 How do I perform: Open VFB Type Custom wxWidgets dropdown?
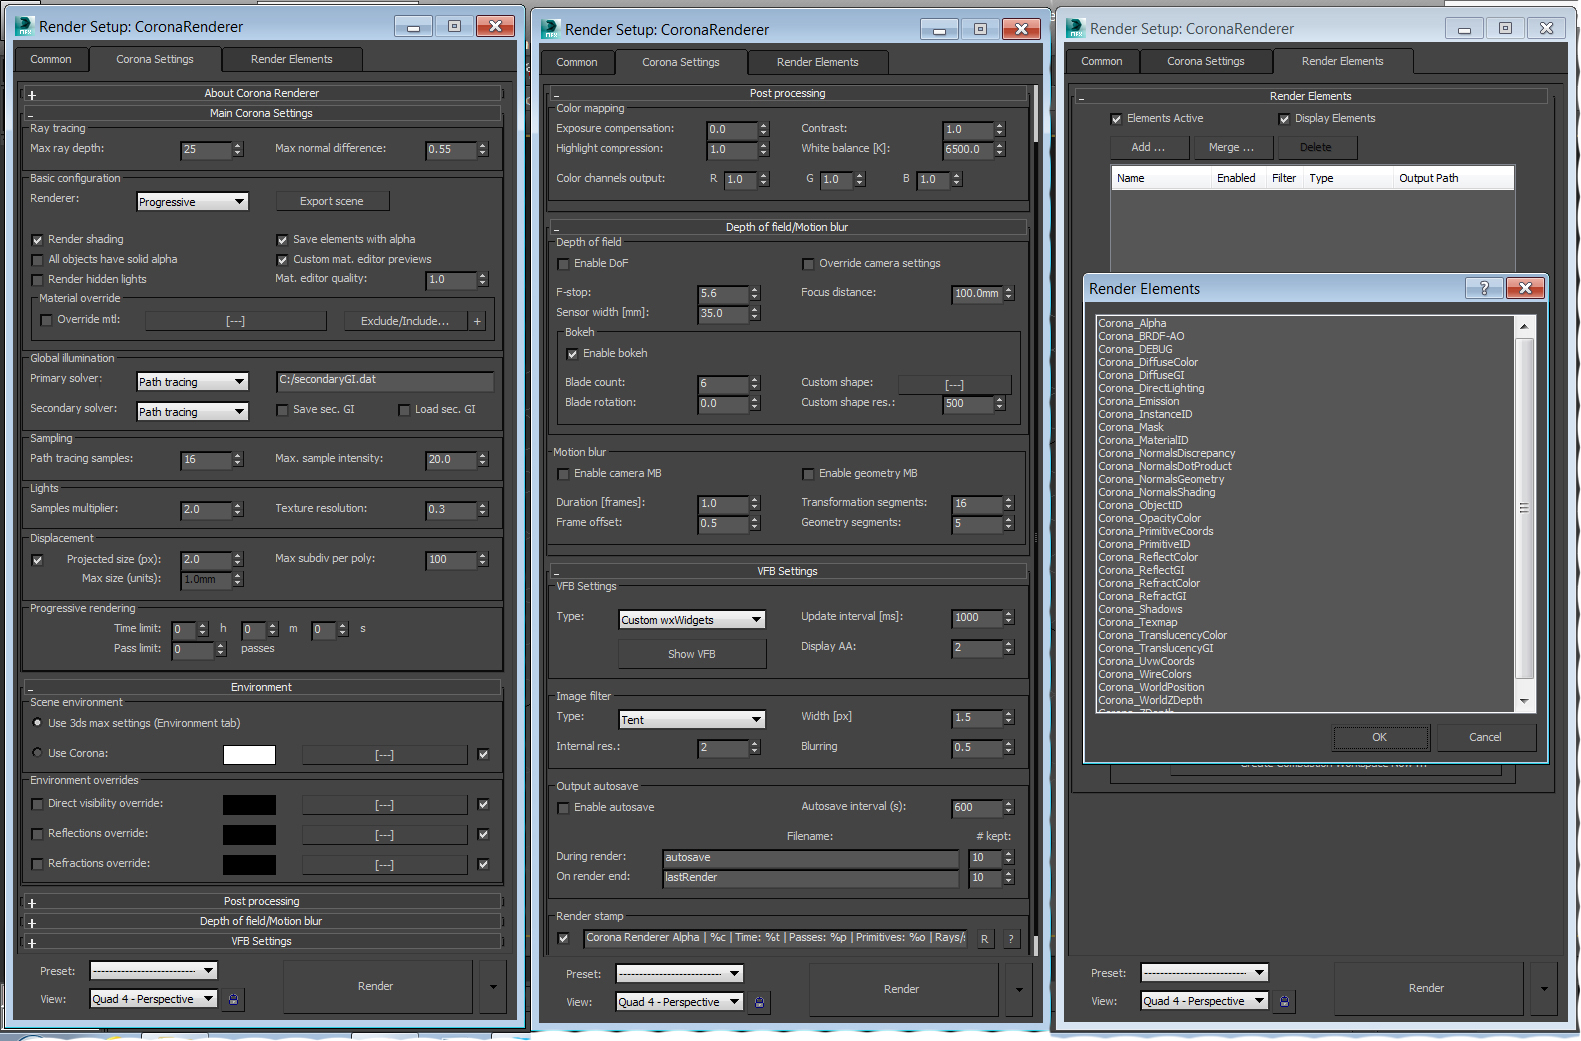[x=692, y=619]
